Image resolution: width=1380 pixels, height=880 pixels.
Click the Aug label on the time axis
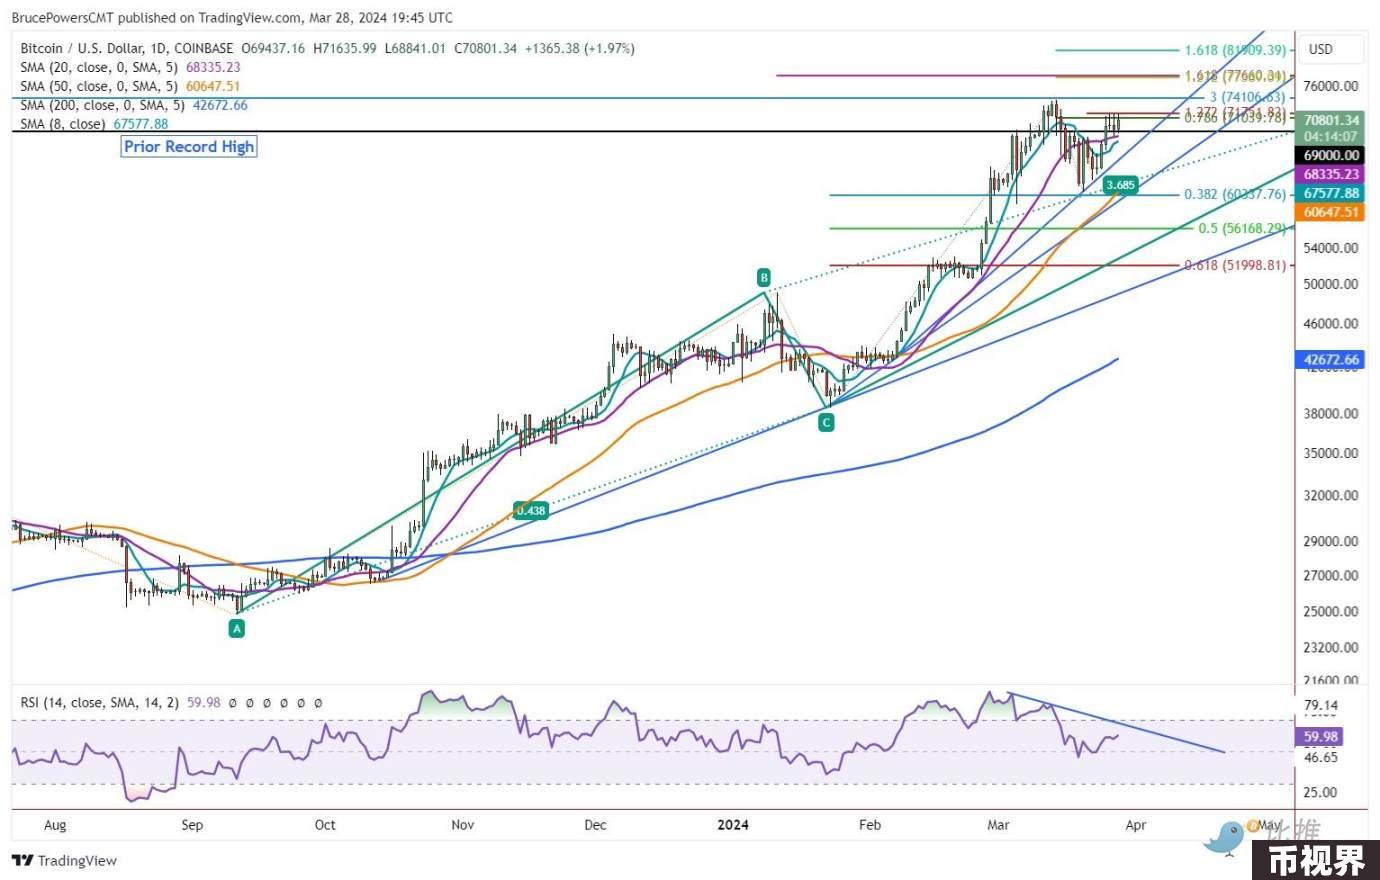[x=55, y=825]
